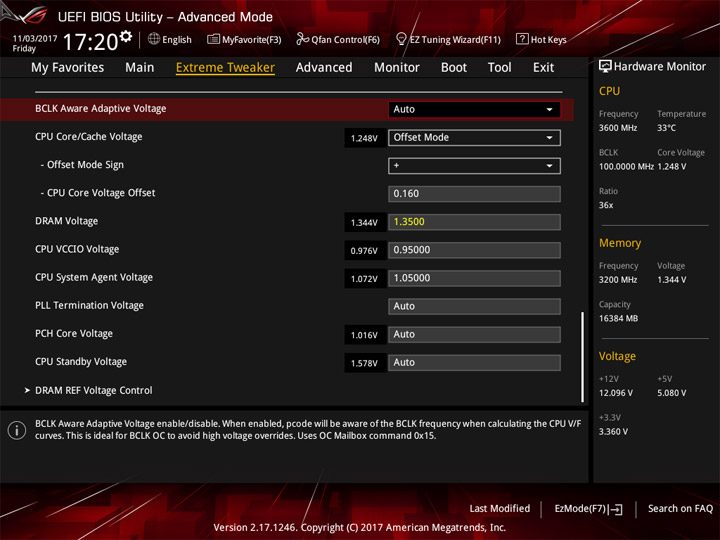Click Last Modified button
Screen dimensions: 720x540
click(500, 508)
